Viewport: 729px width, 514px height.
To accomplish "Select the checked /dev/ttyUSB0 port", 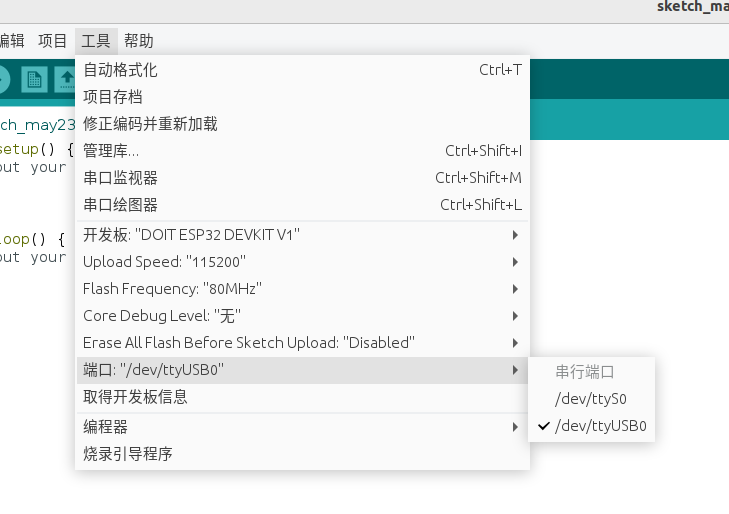I will tap(591, 426).
